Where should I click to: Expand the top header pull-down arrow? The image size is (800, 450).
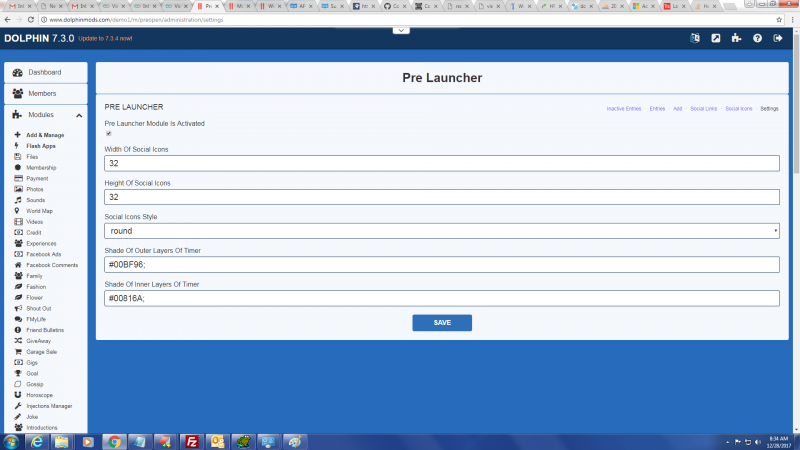pyautogui.click(x=401, y=31)
